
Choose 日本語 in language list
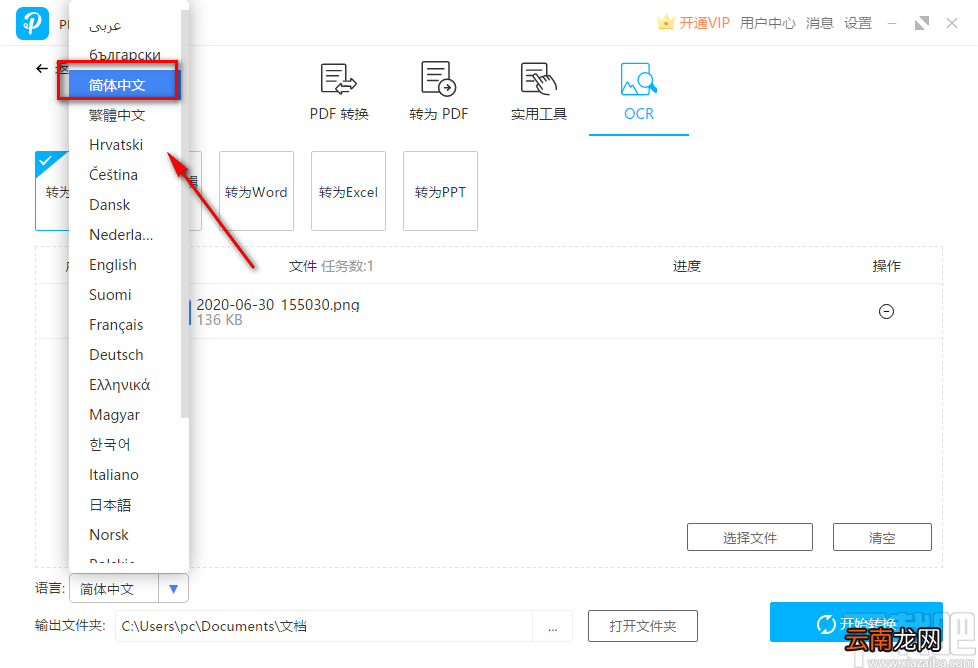pyautogui.click(x=125, y=505)
